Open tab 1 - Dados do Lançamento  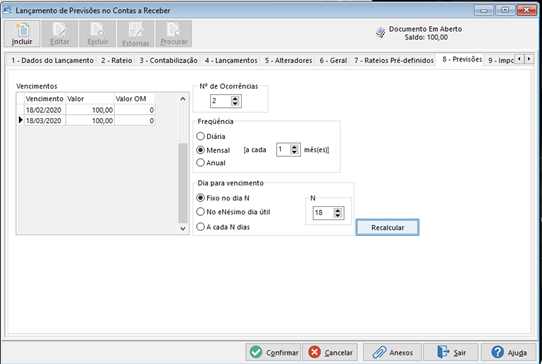(52, 60)
